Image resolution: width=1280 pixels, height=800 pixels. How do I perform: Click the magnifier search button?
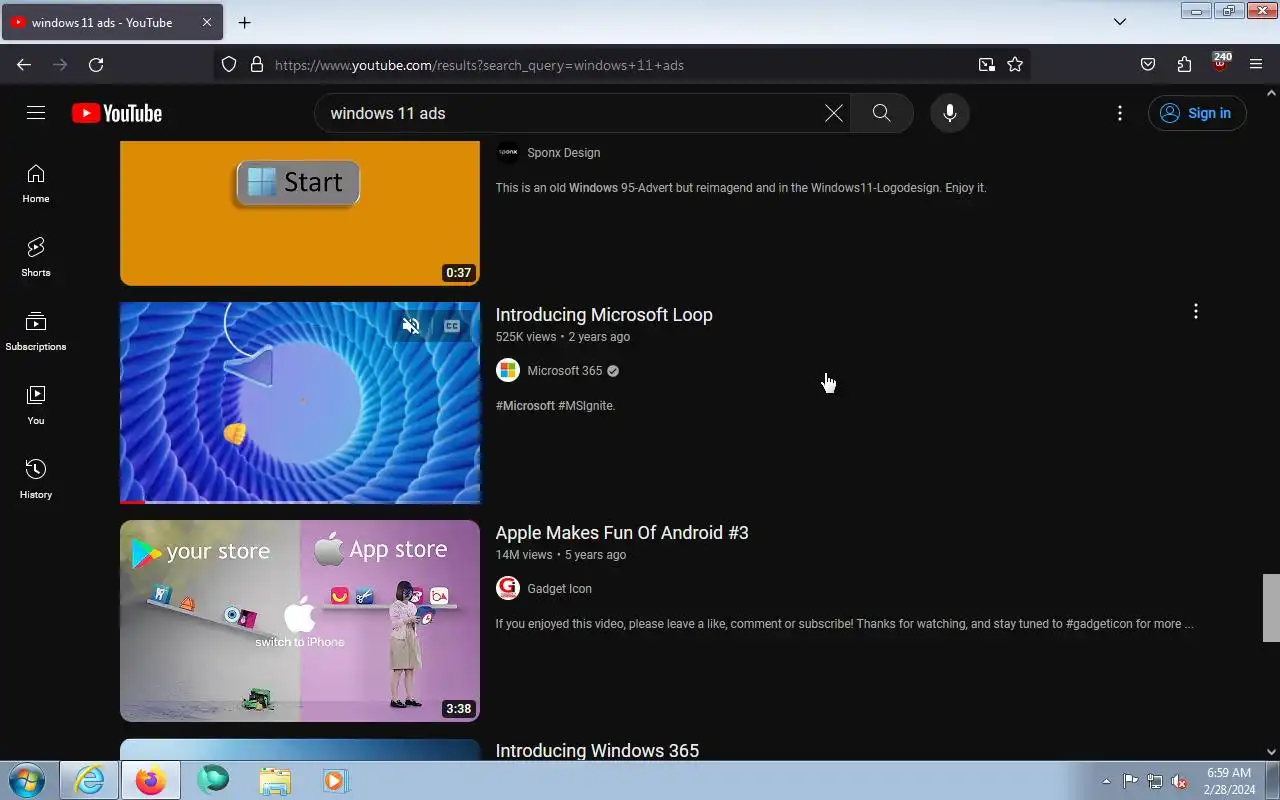coord(881,113)
